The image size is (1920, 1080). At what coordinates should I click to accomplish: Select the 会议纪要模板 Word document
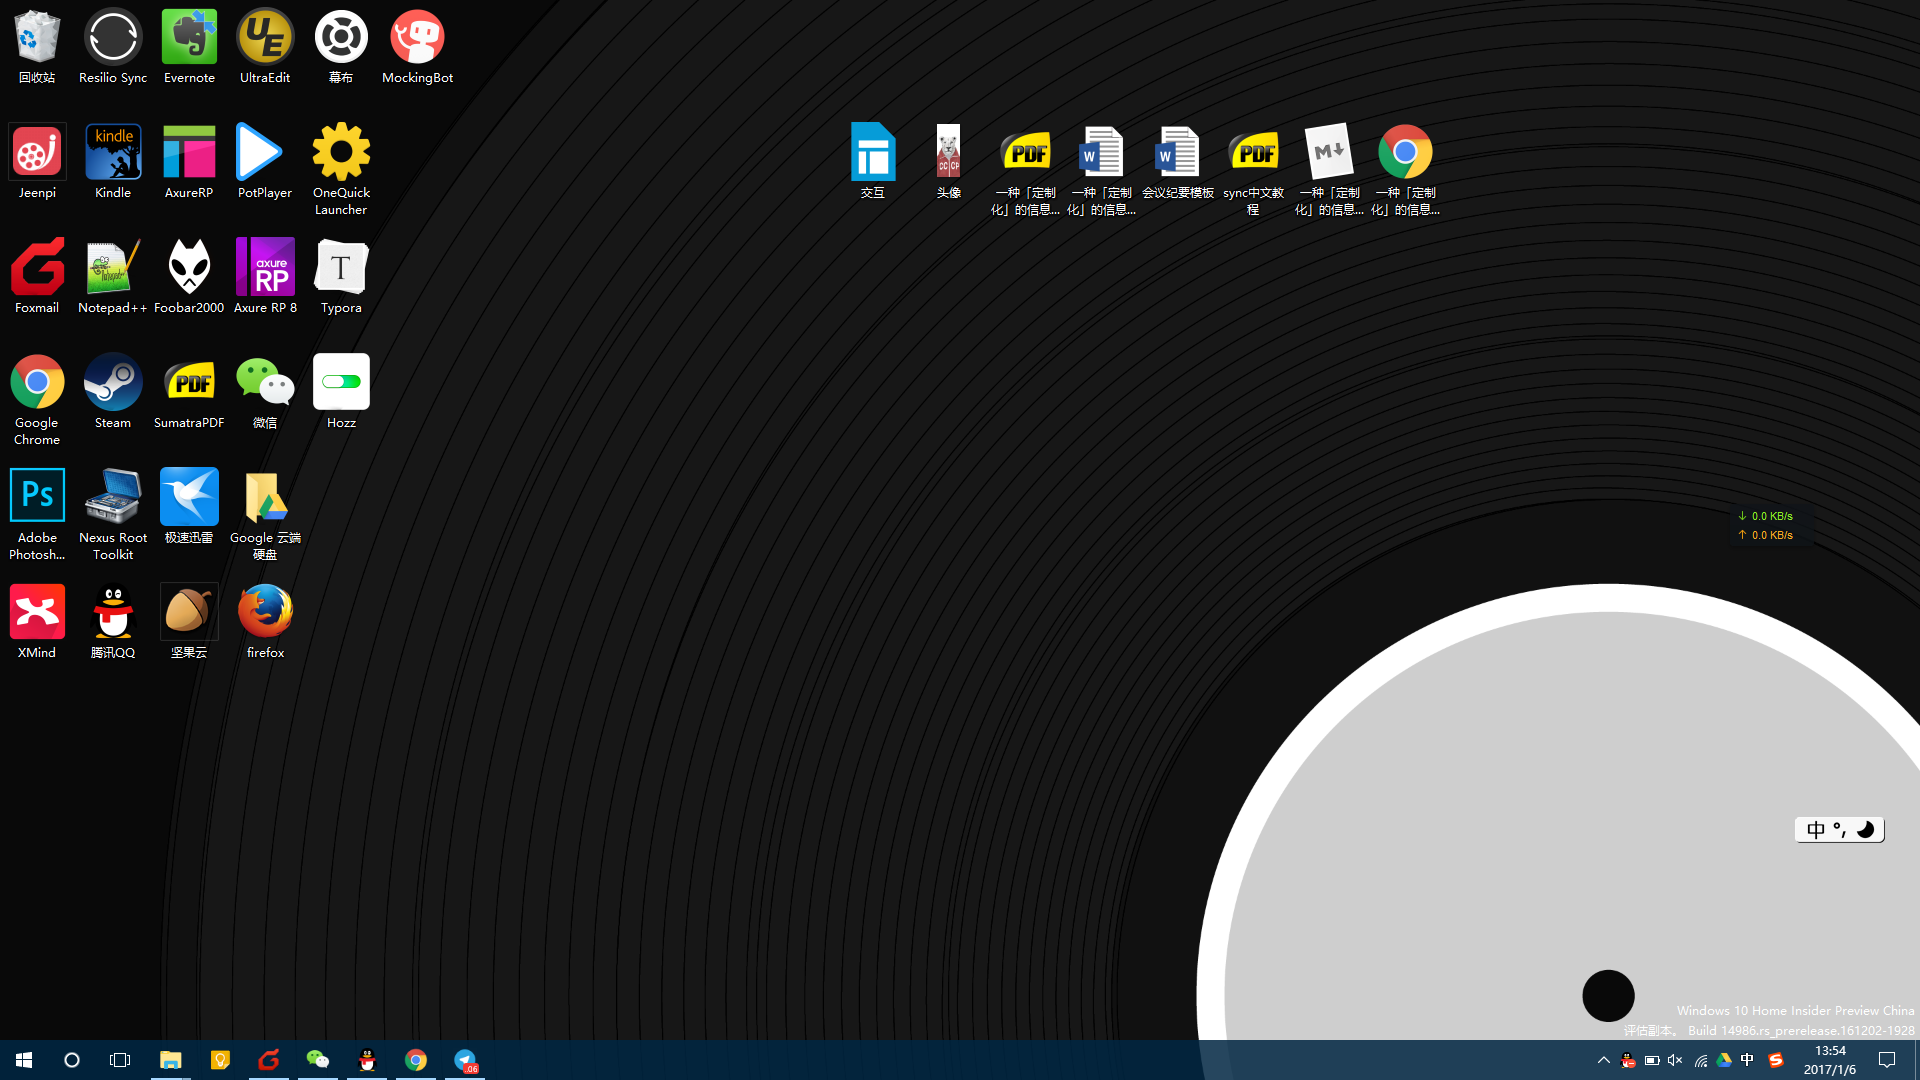pyautogui.click(x=1177, y=162)
